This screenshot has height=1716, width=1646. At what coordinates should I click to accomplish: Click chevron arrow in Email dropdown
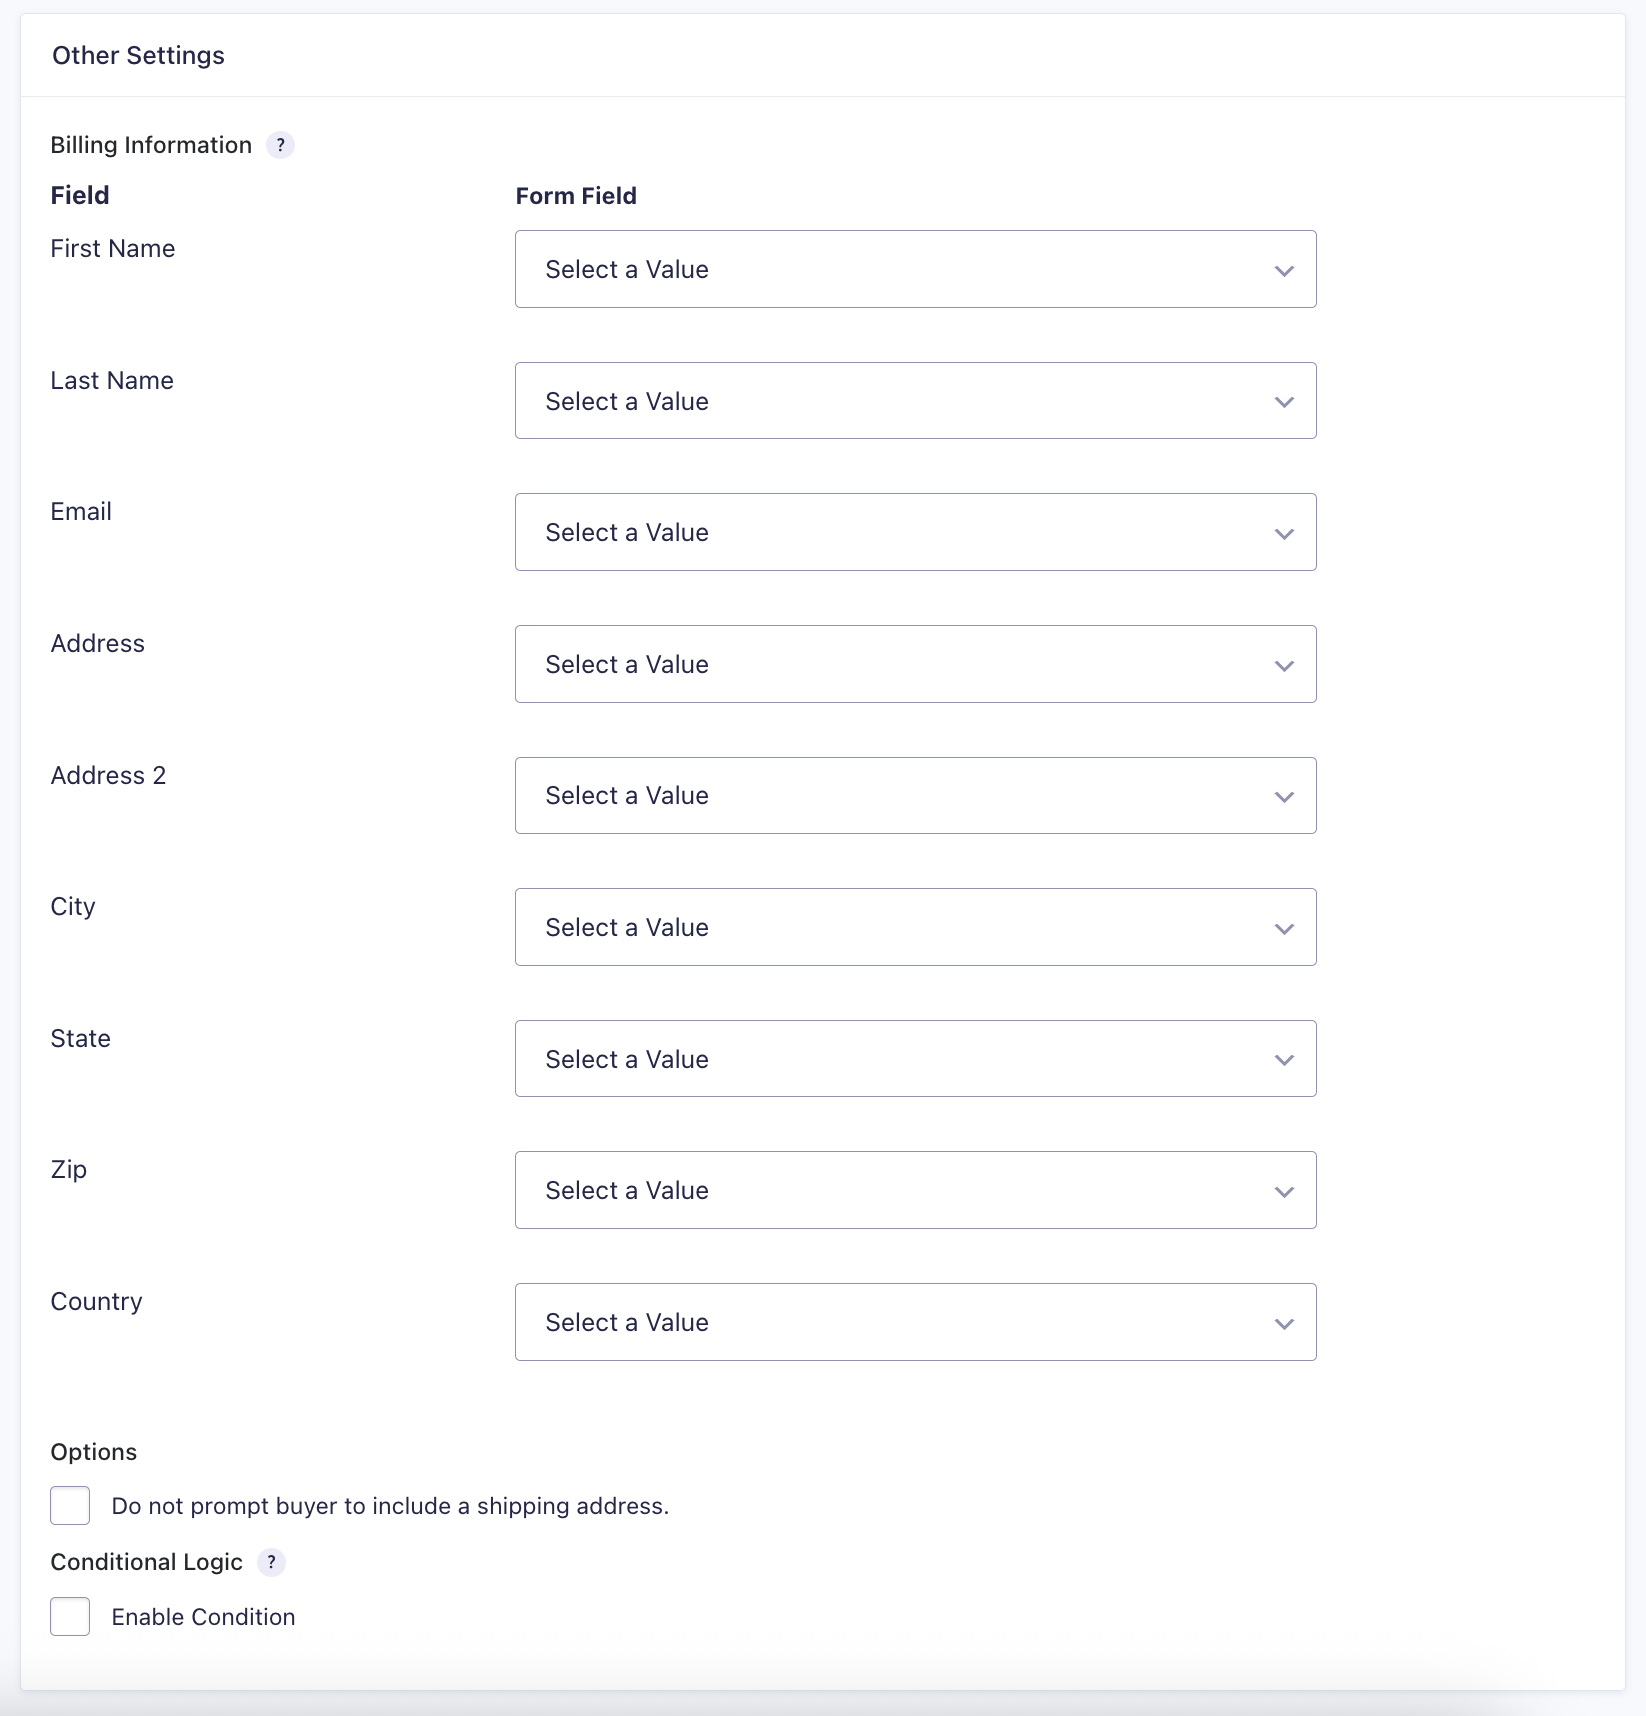pyautogui.click(x=1284, y=533)
